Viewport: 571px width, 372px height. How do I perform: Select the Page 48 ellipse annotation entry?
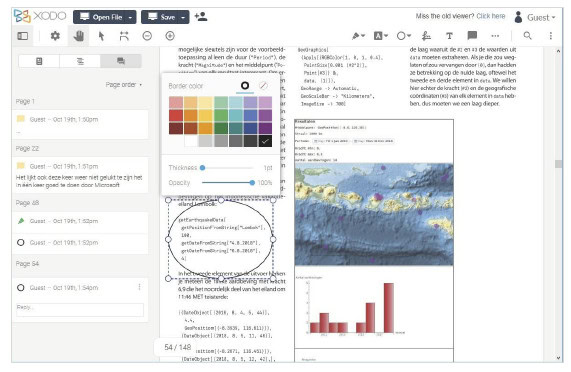tap(80, 243)
